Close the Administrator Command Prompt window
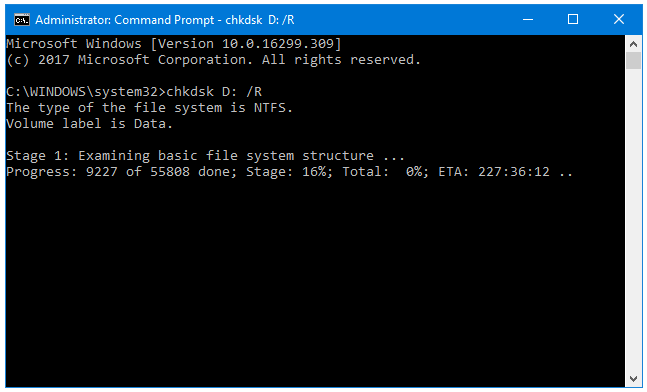 tap(619, 19)
